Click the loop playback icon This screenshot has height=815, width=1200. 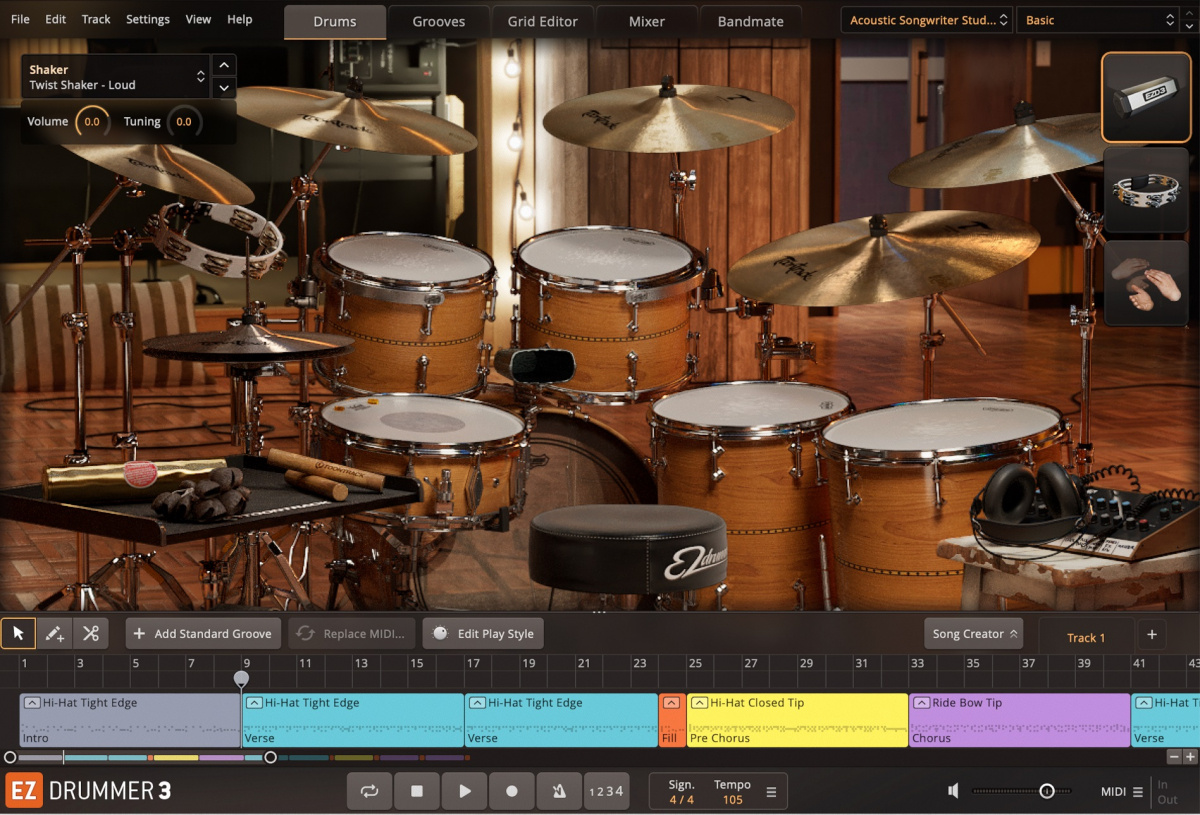(x=369, y=790)
